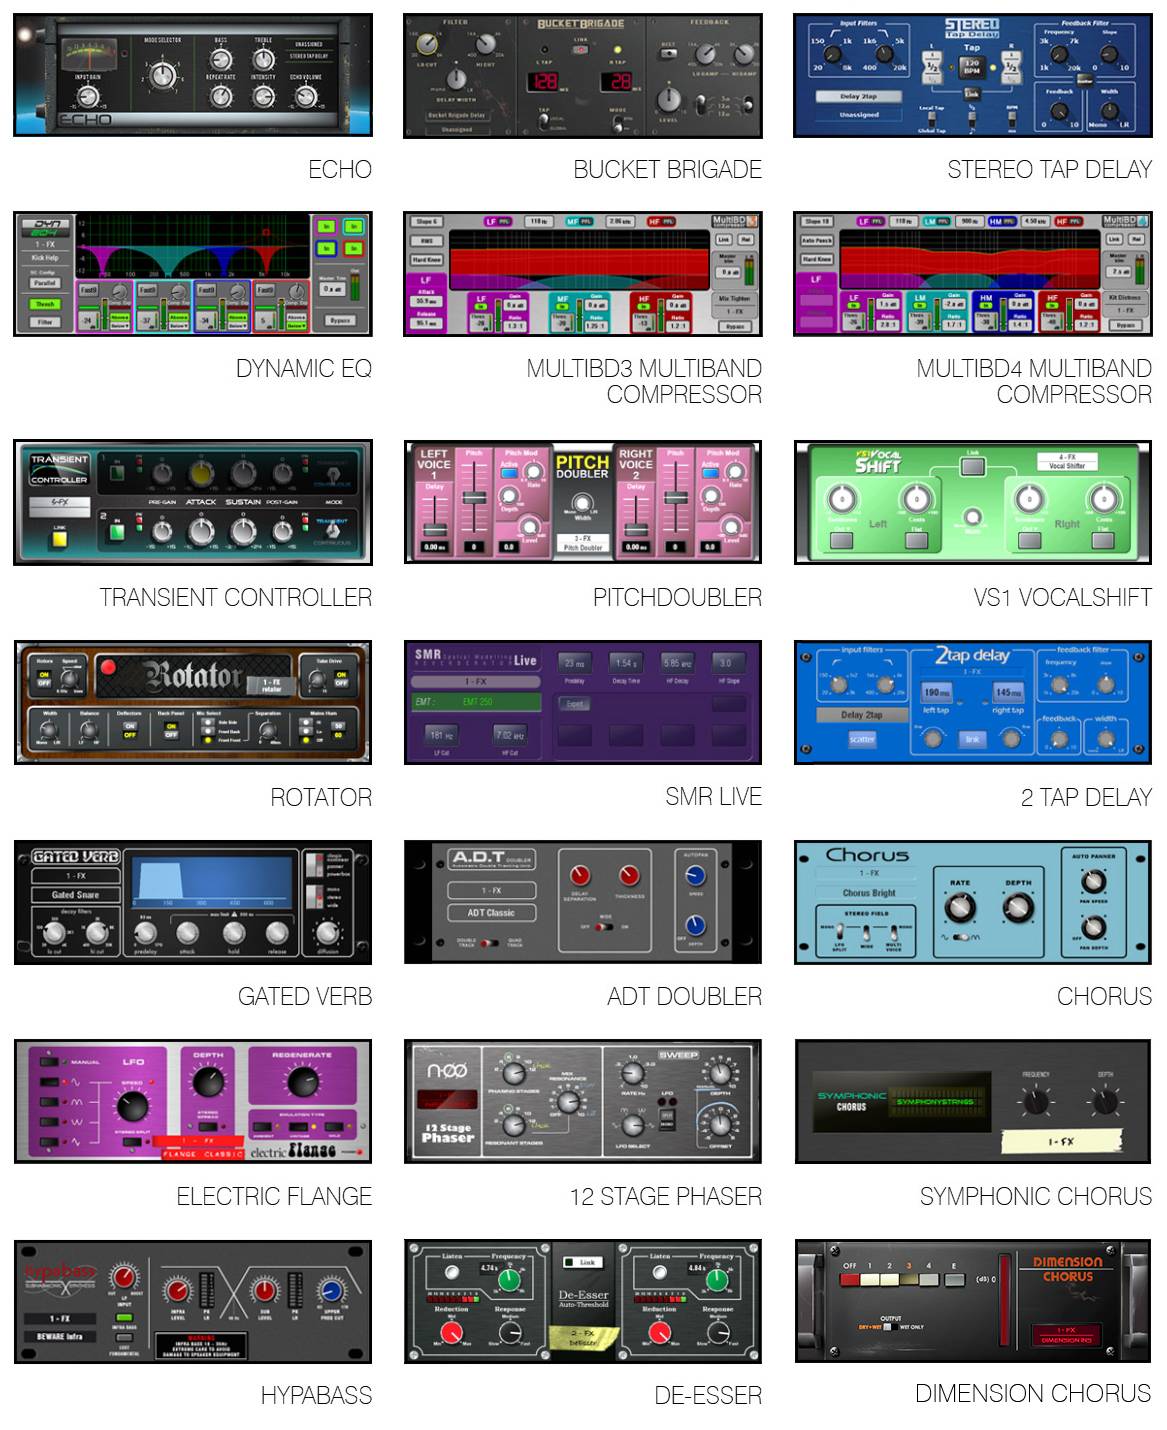Click the L Tap 128 ms display
The width and height of the screenshot is (1167, 1430).
(544, 82)
